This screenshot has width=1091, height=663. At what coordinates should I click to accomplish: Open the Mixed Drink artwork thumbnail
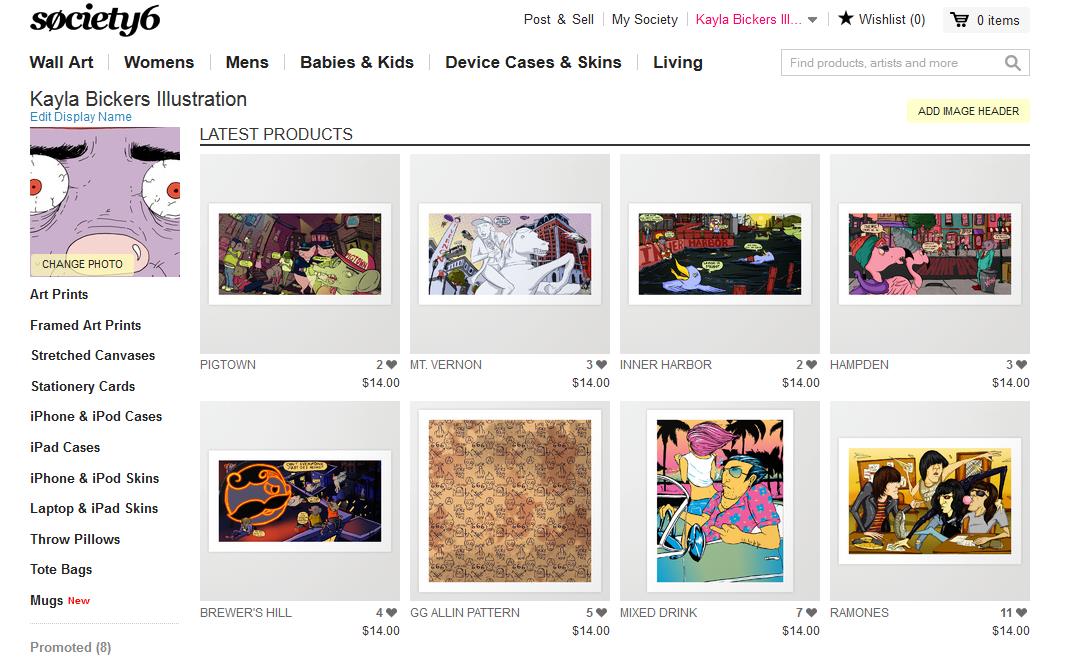719,501
